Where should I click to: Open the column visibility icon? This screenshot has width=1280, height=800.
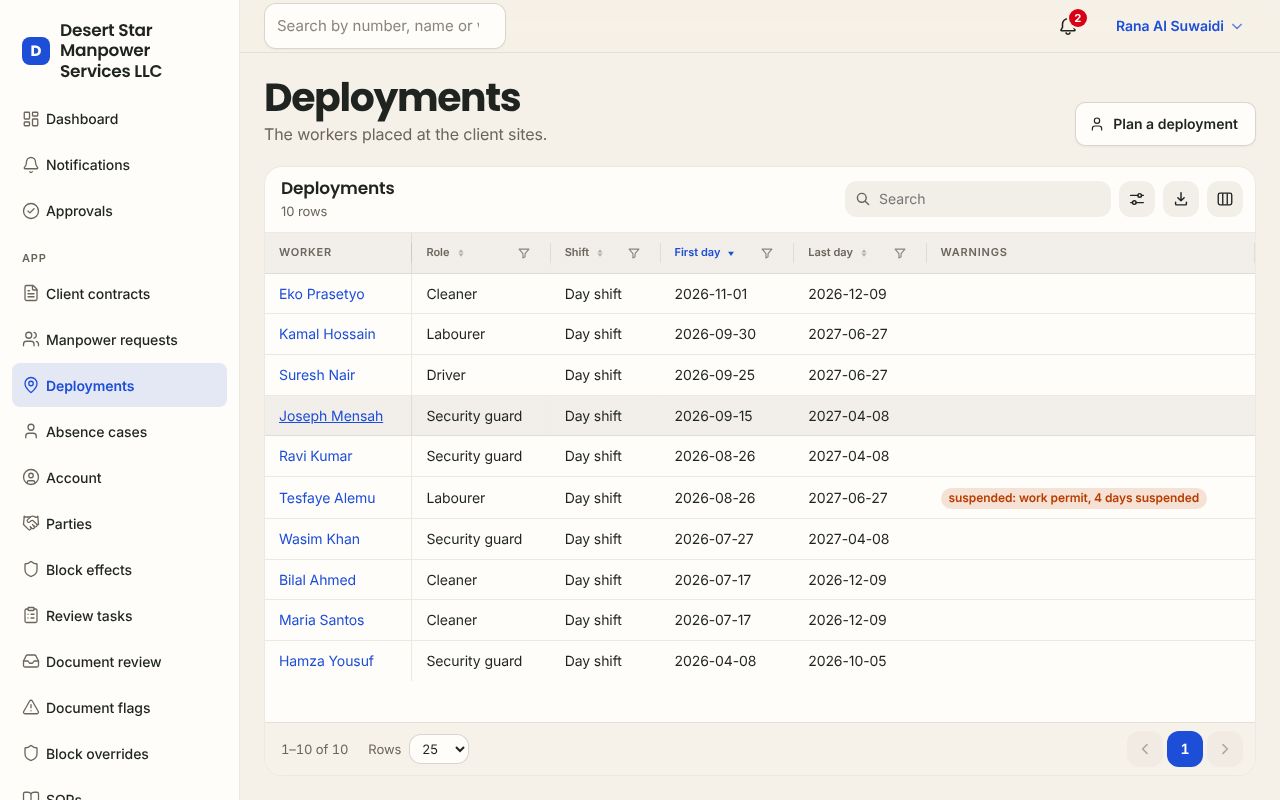(x=1225, y=199)
